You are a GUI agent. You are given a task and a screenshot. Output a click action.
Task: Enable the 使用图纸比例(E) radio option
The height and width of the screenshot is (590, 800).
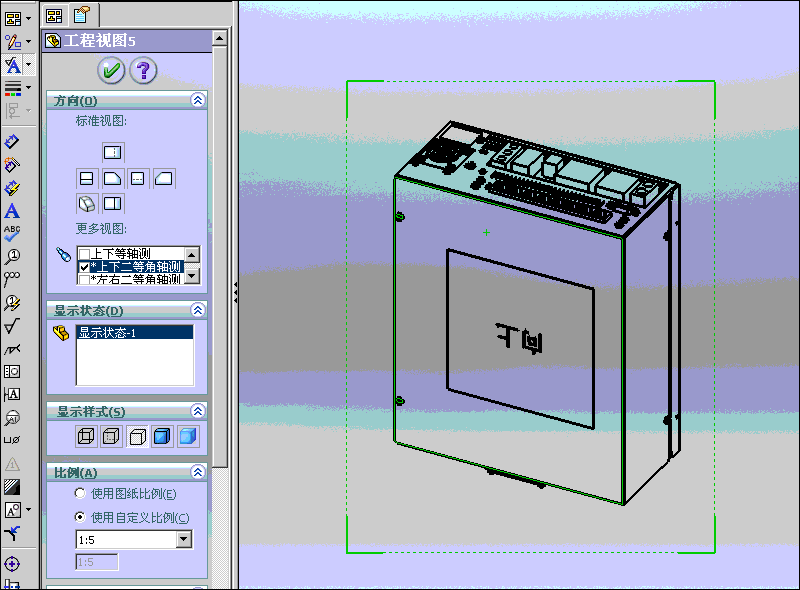[x=81, y=495]
